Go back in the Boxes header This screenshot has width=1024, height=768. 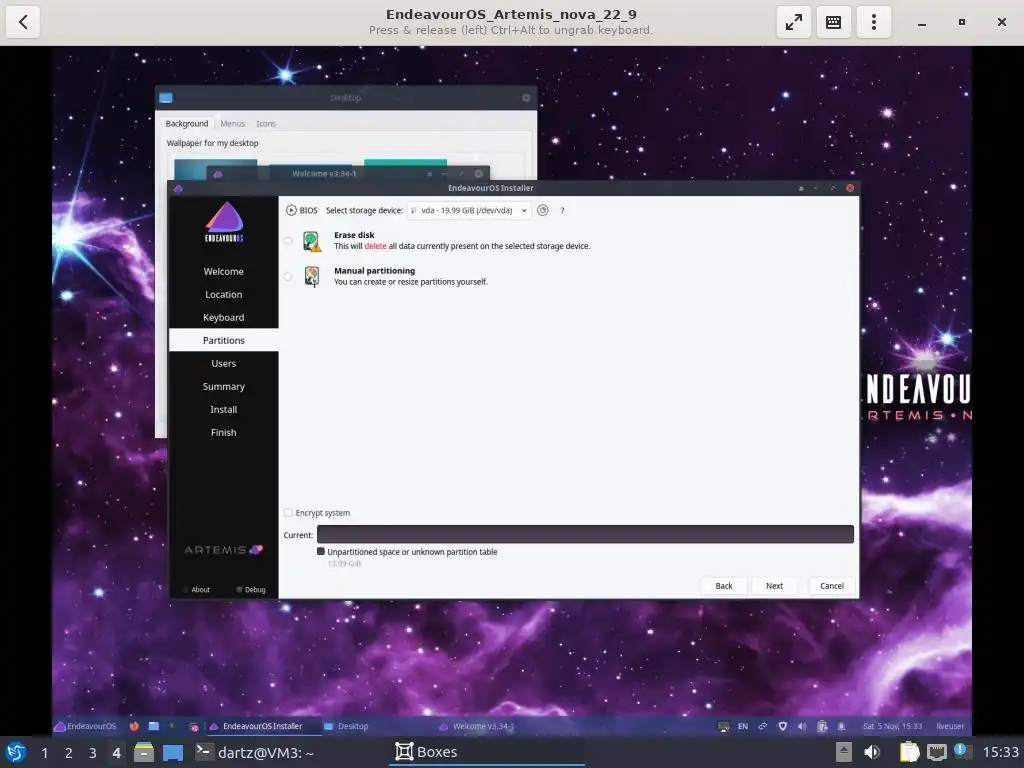(23, 22)
